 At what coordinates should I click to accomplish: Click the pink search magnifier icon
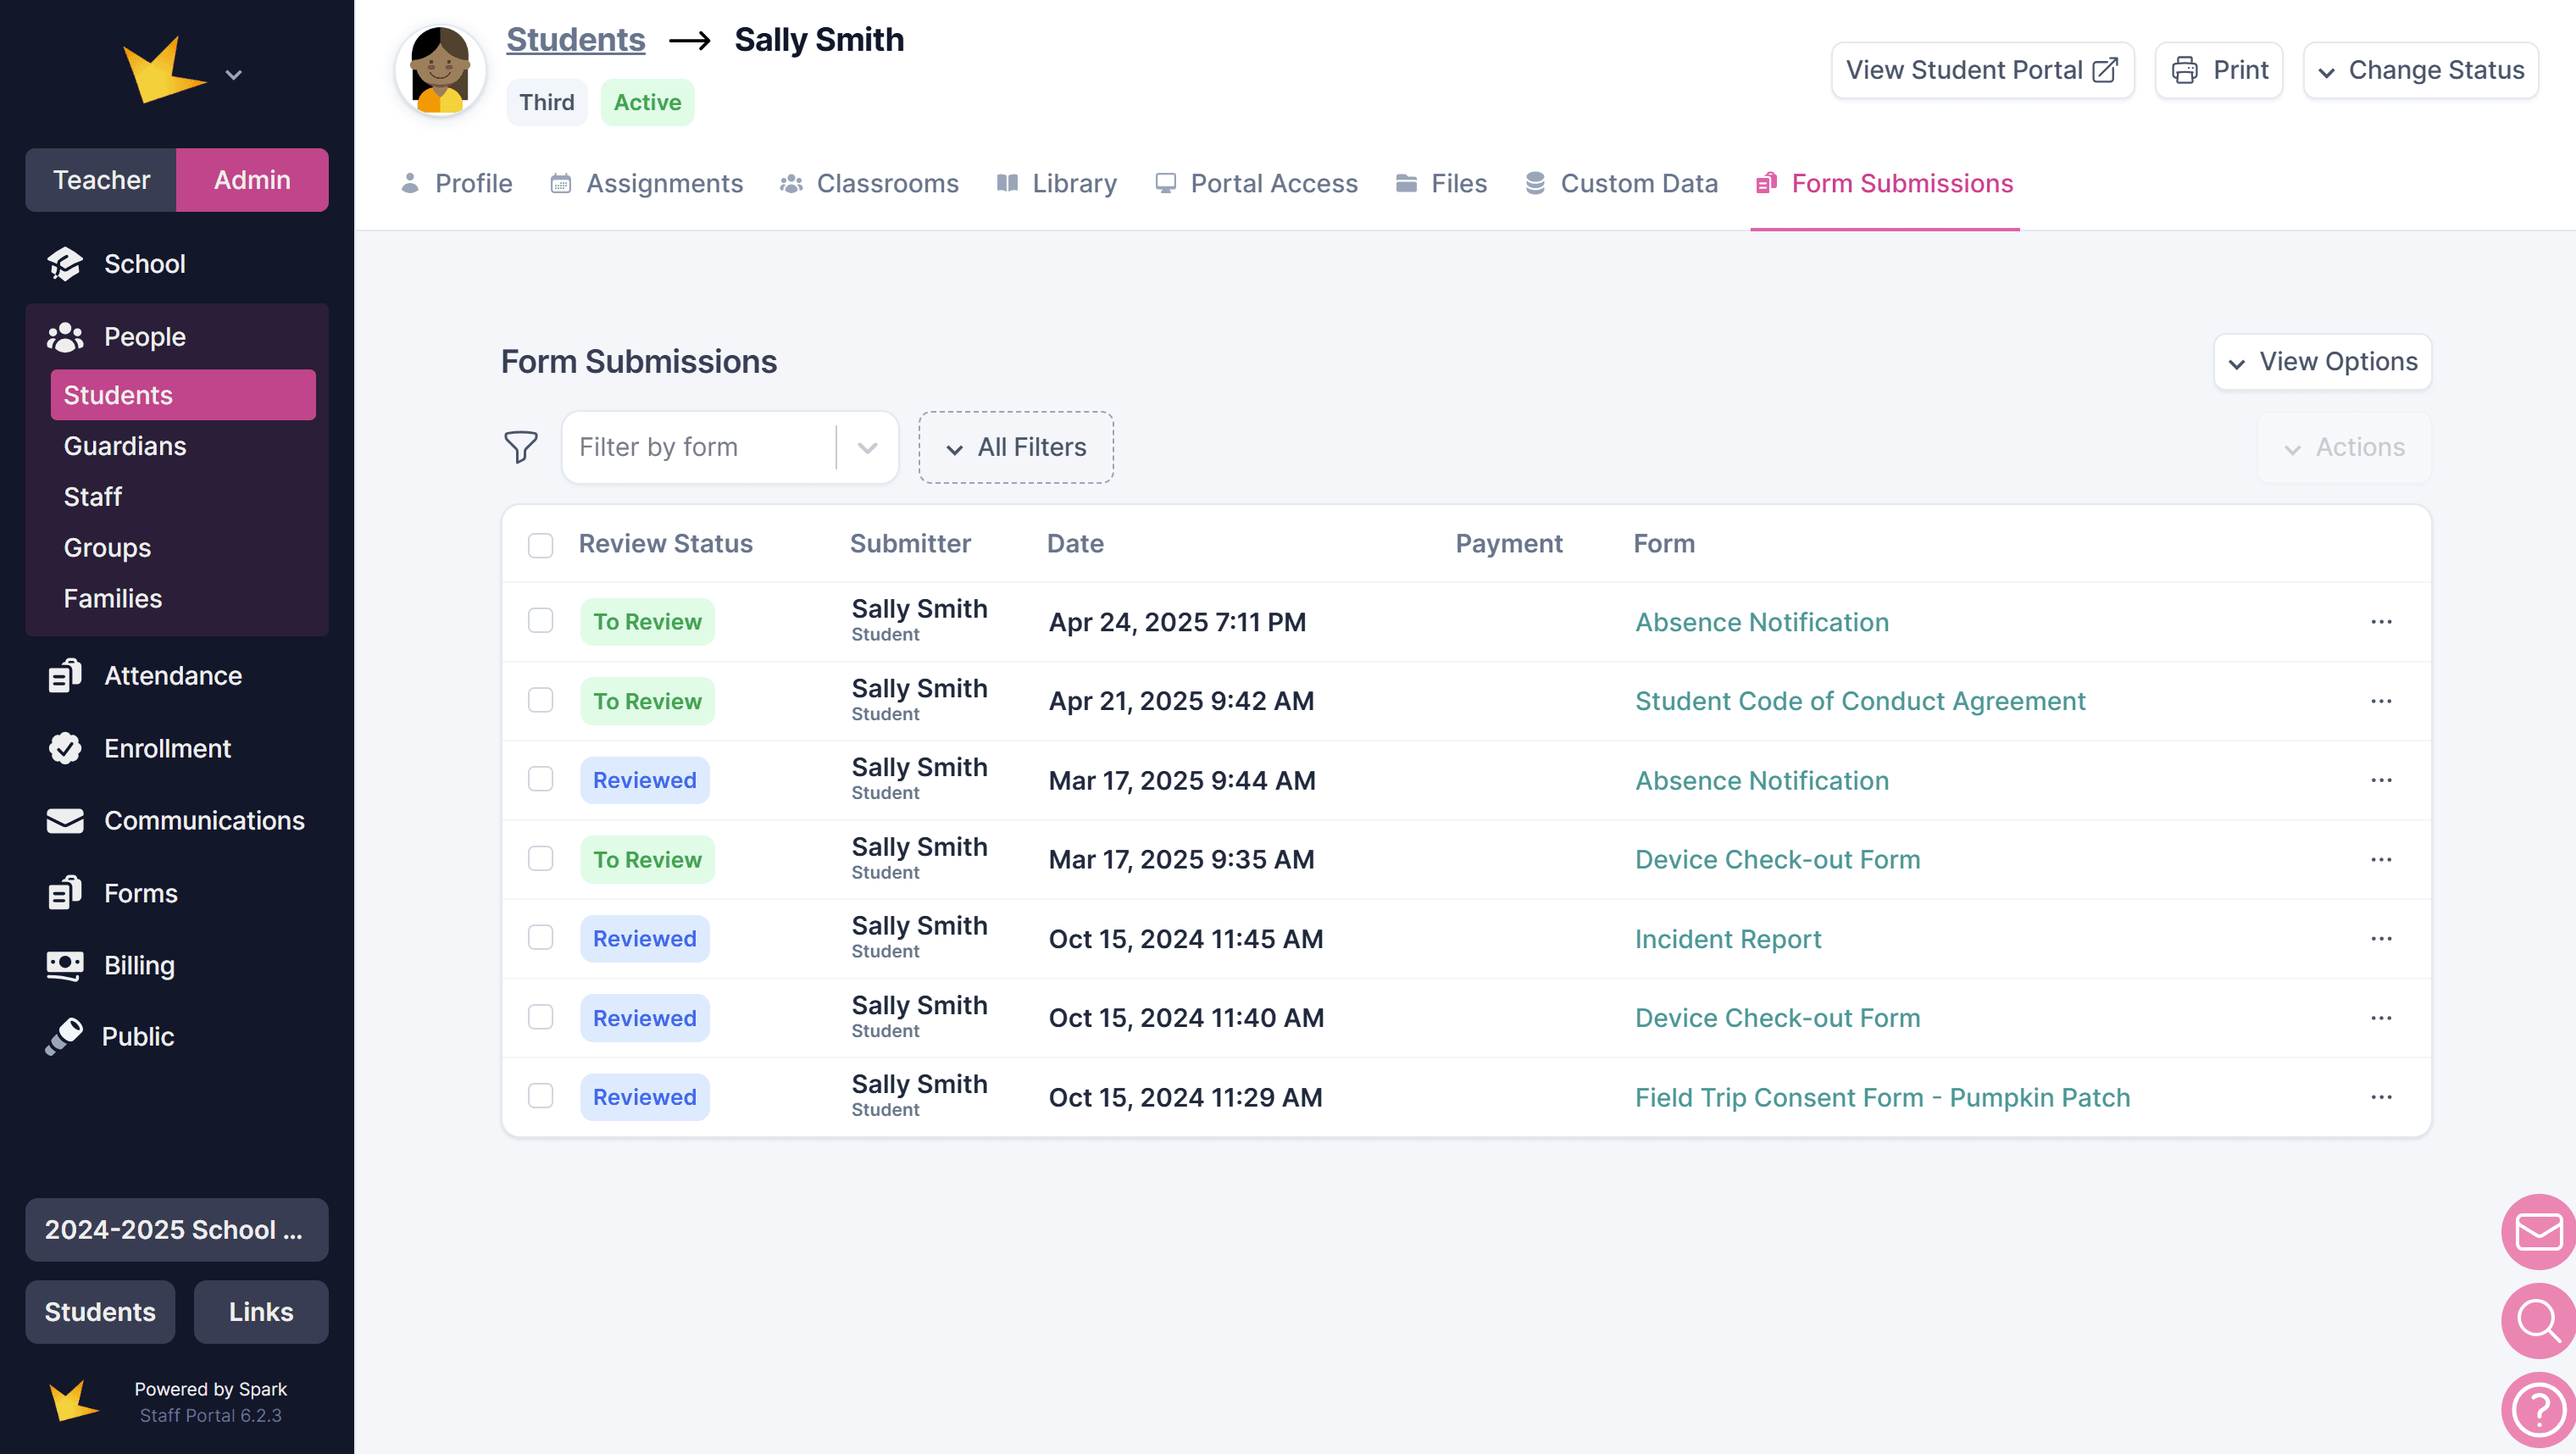[2537, 1320]
